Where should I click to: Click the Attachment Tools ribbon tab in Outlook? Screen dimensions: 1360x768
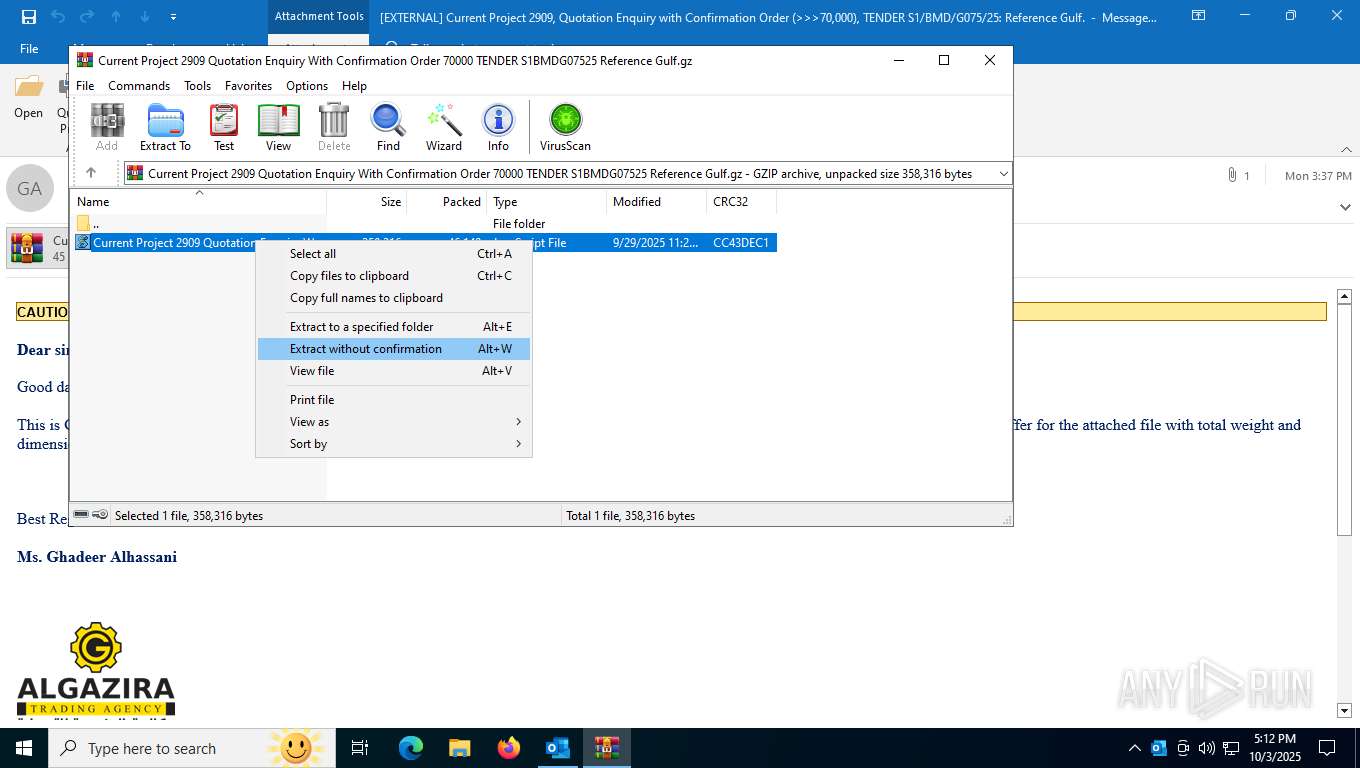tap(319, 16)
